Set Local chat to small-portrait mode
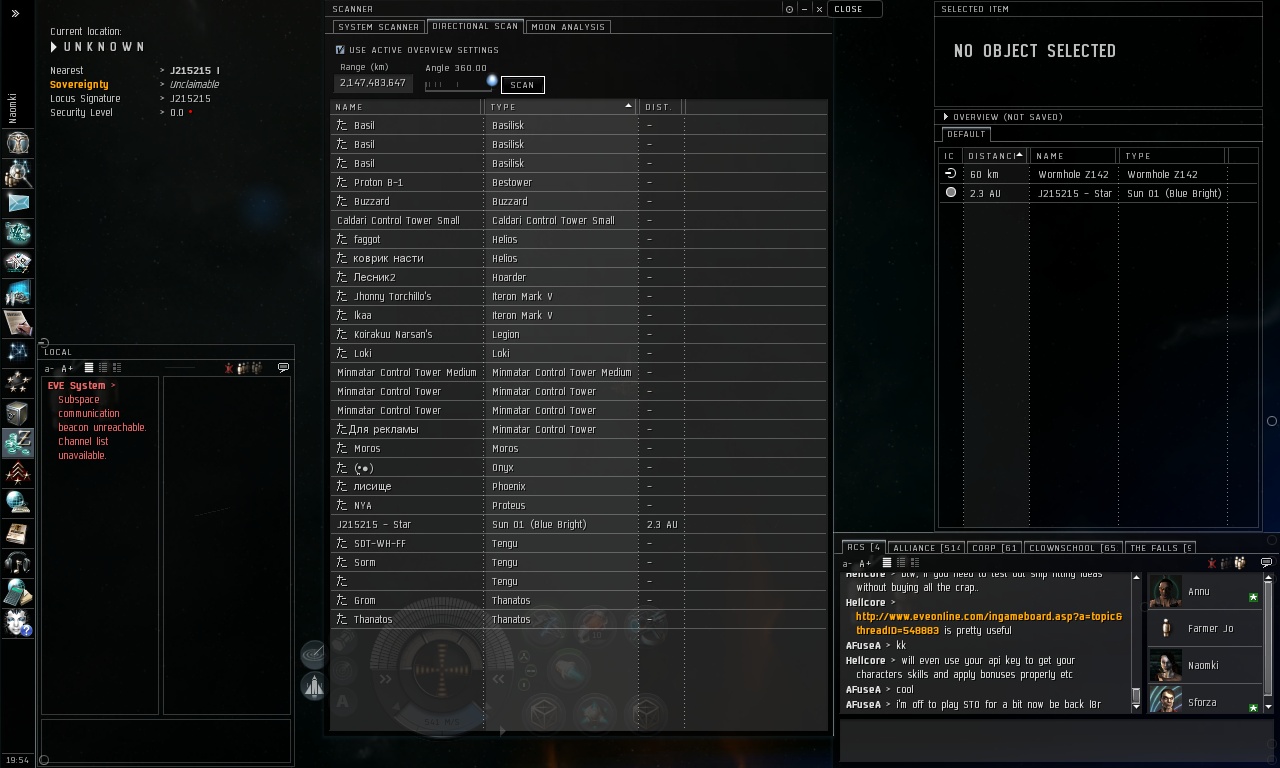The image size is (1280, 768). (x=103, y=368)
